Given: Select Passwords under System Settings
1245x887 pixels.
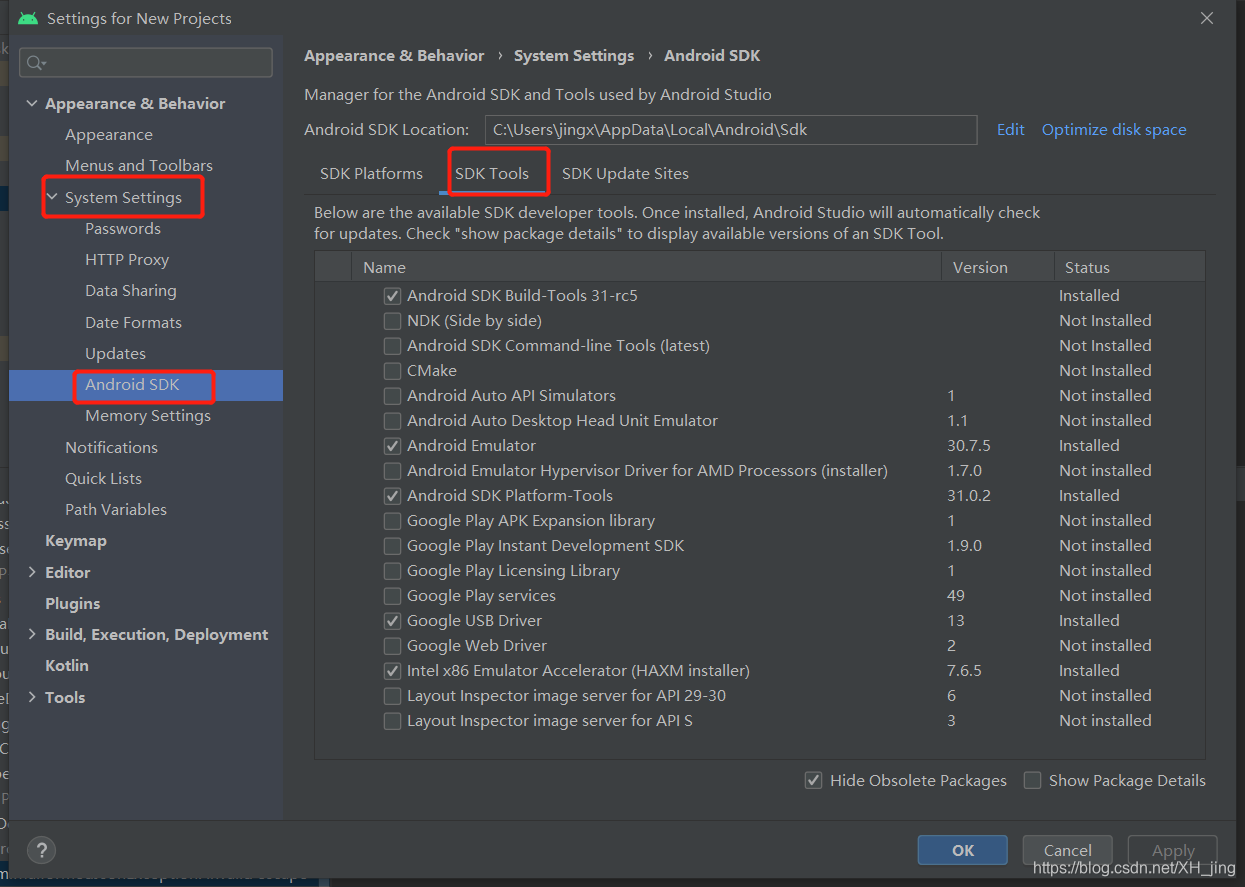Looking at the screenshot, I should (123, 229).
